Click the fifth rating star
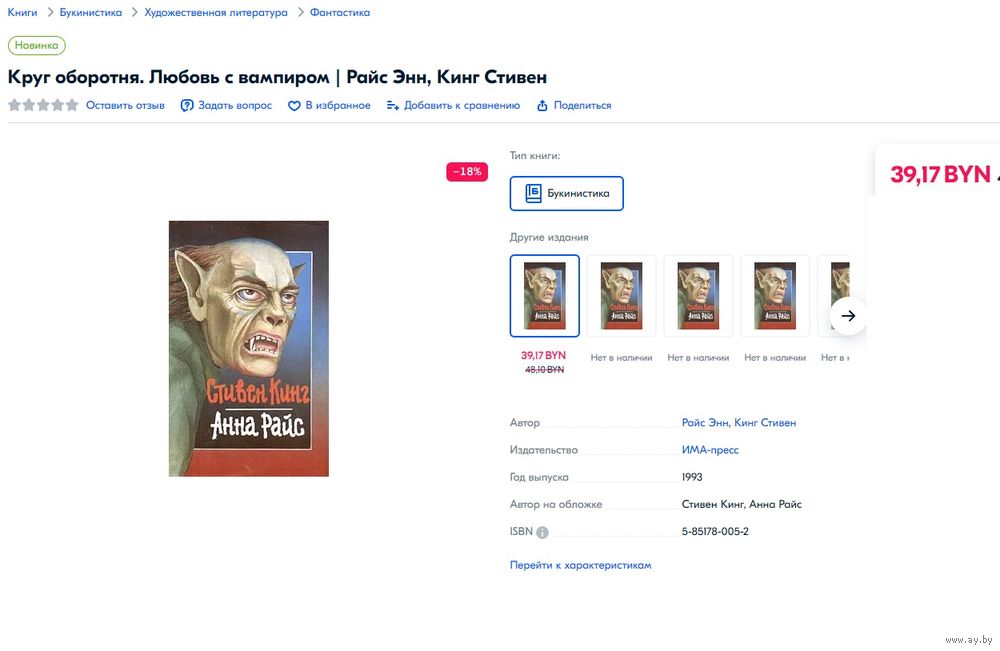Screen dimensions: 1000x651 click(x=72, y=105)
